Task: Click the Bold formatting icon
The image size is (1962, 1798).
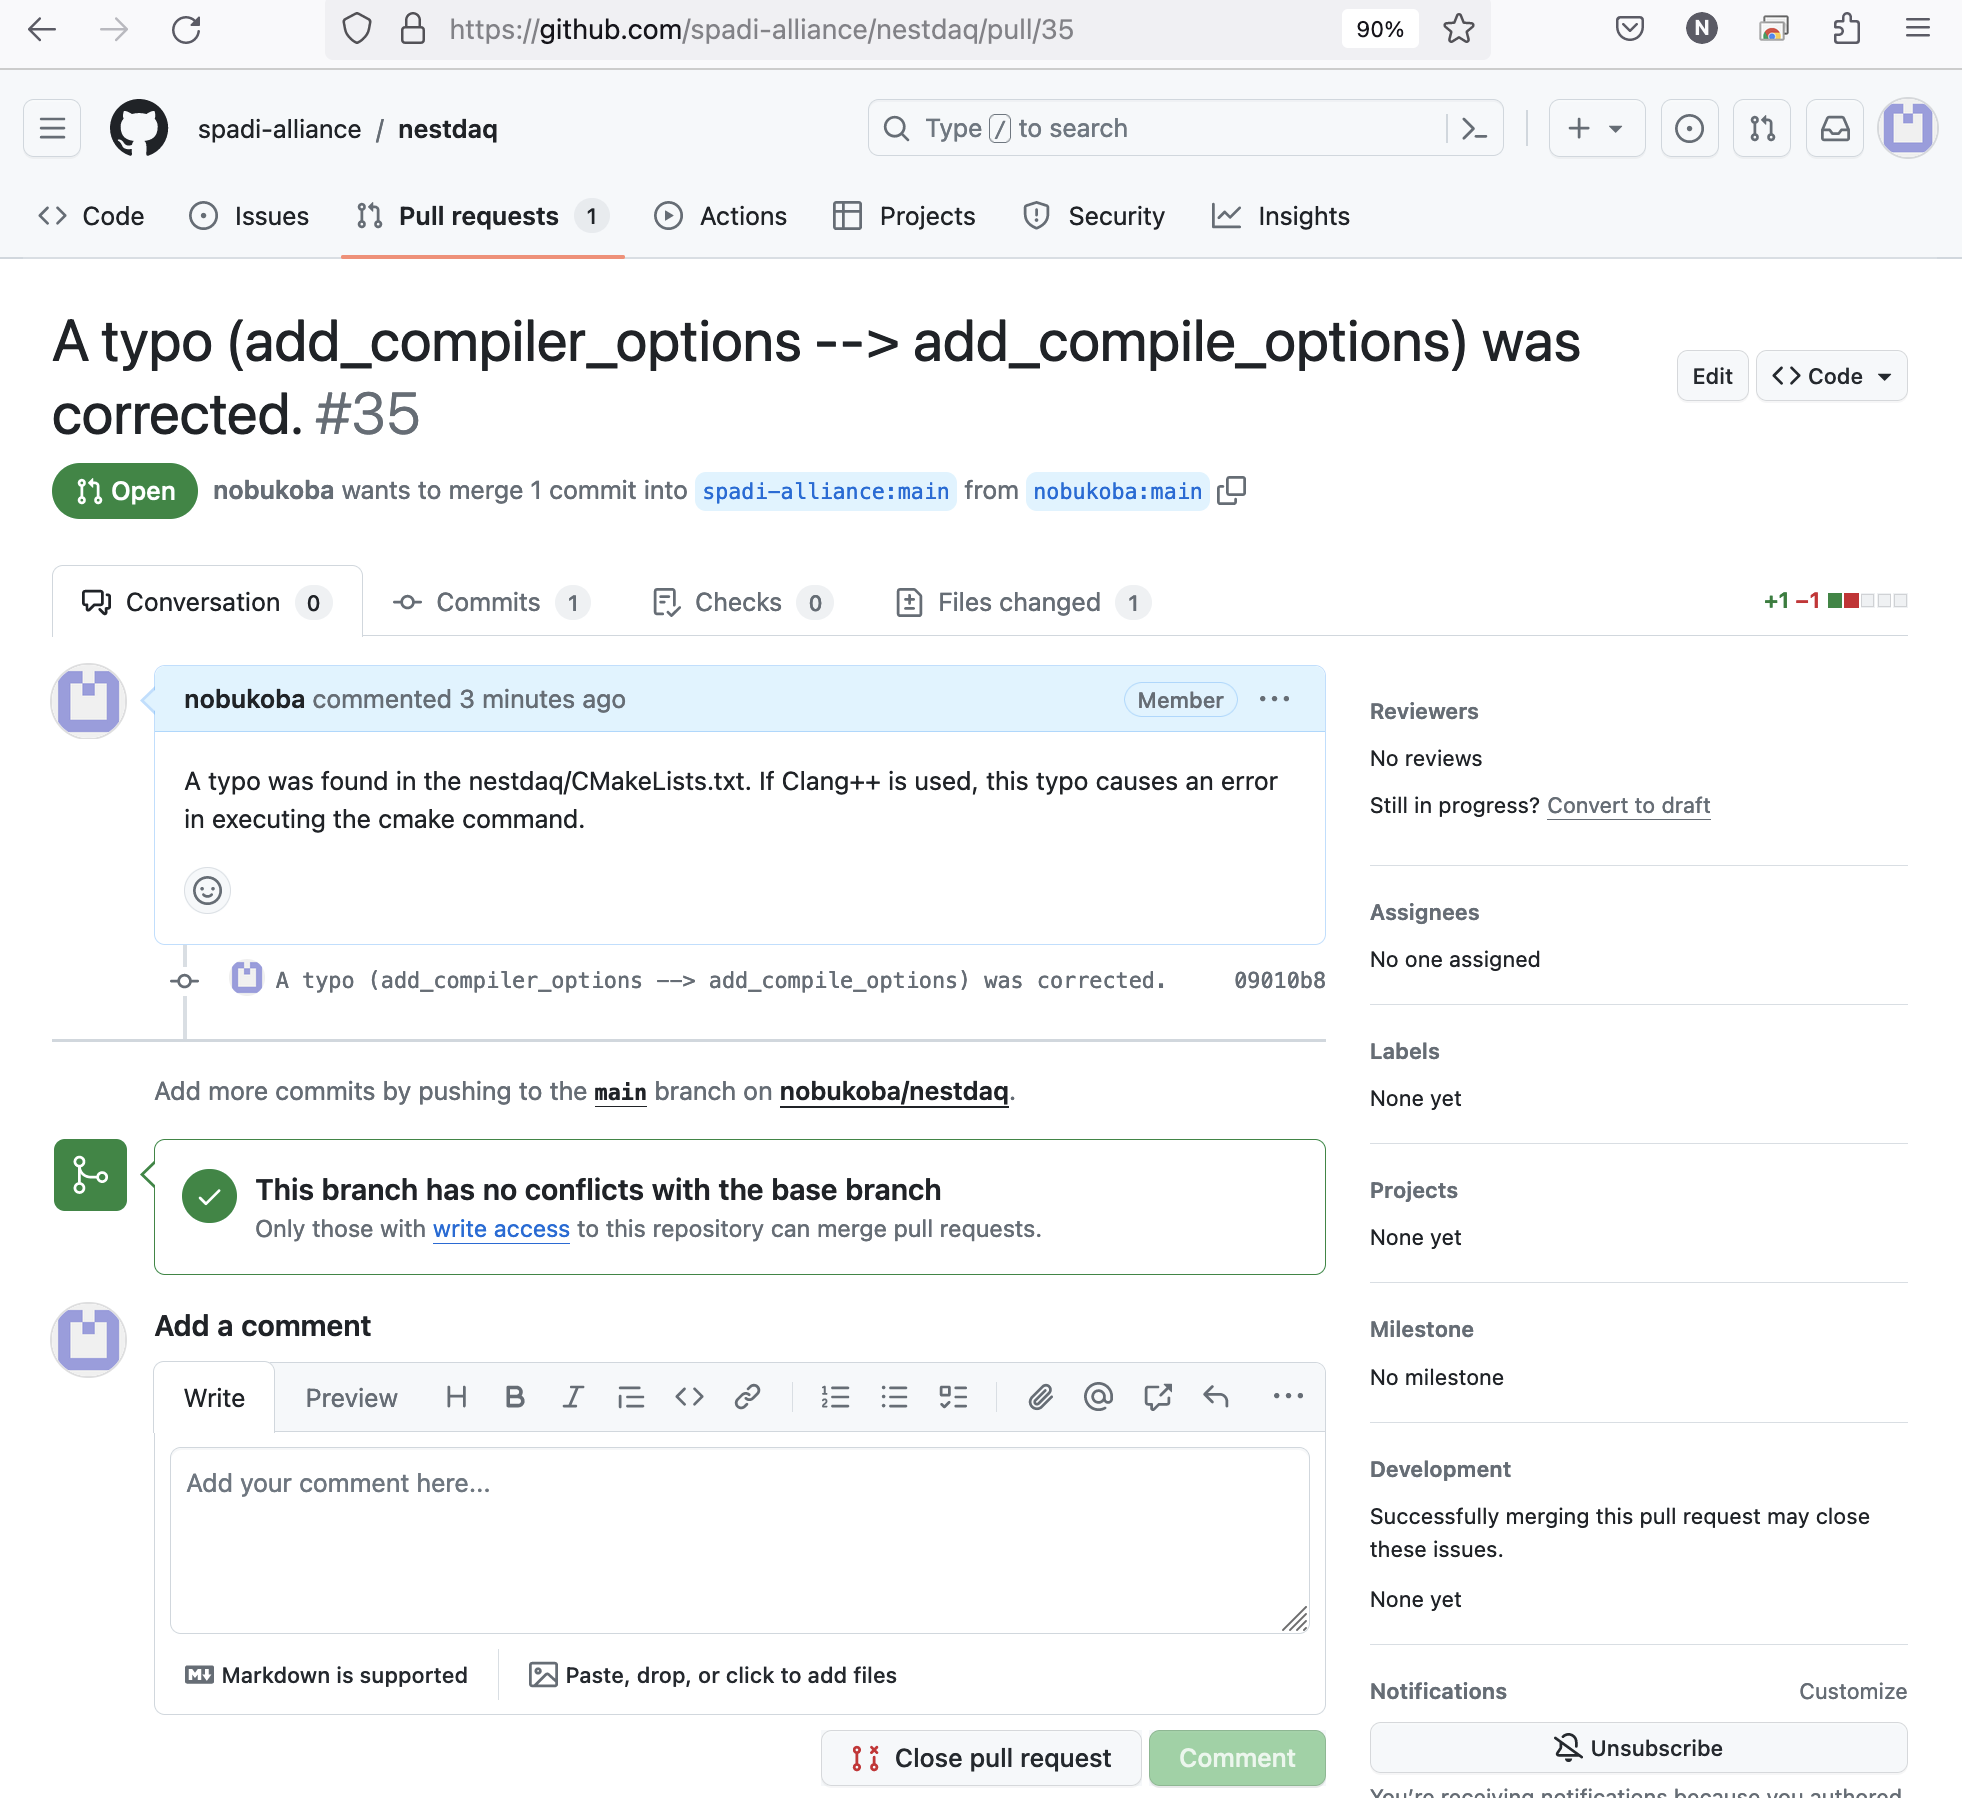Action: coord(514,1397)
